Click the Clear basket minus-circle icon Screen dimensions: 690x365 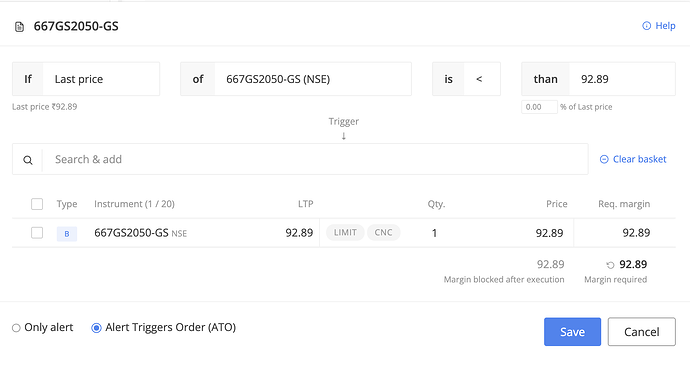[604, 159]
